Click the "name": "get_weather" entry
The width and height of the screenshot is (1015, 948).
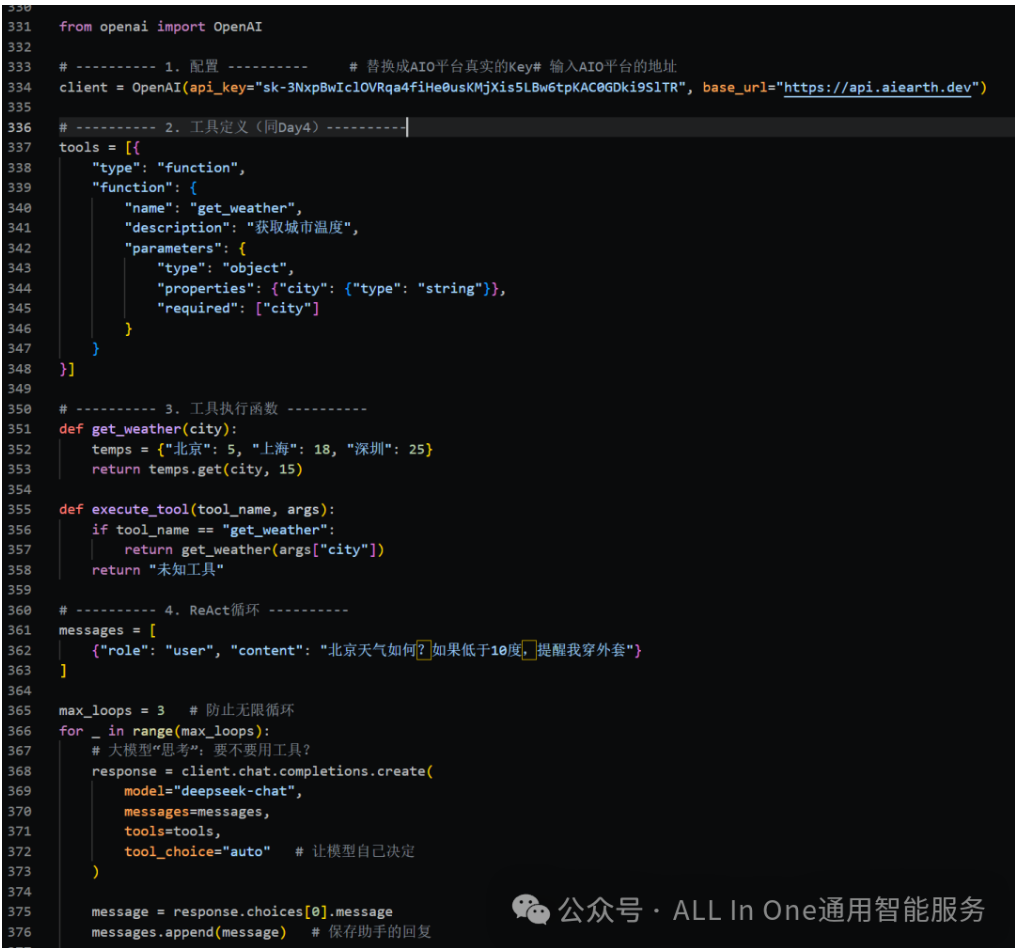tap(213, 208)
